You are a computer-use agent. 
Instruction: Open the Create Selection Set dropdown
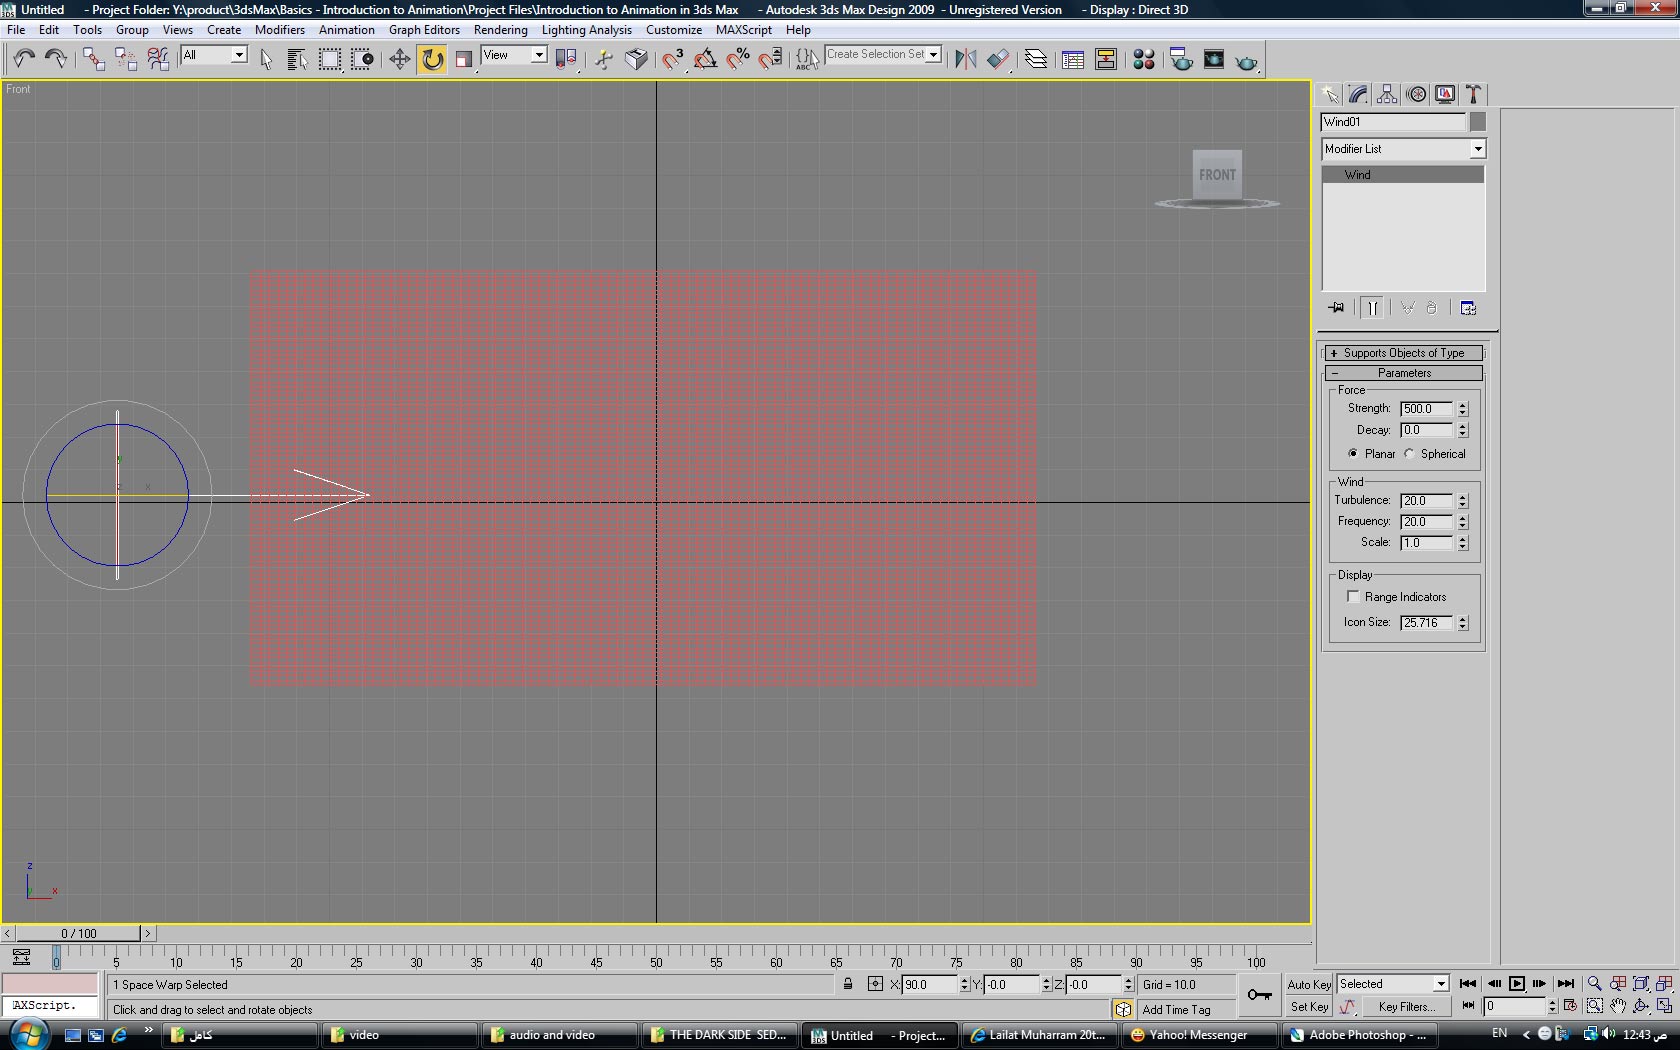coord(933,55)
